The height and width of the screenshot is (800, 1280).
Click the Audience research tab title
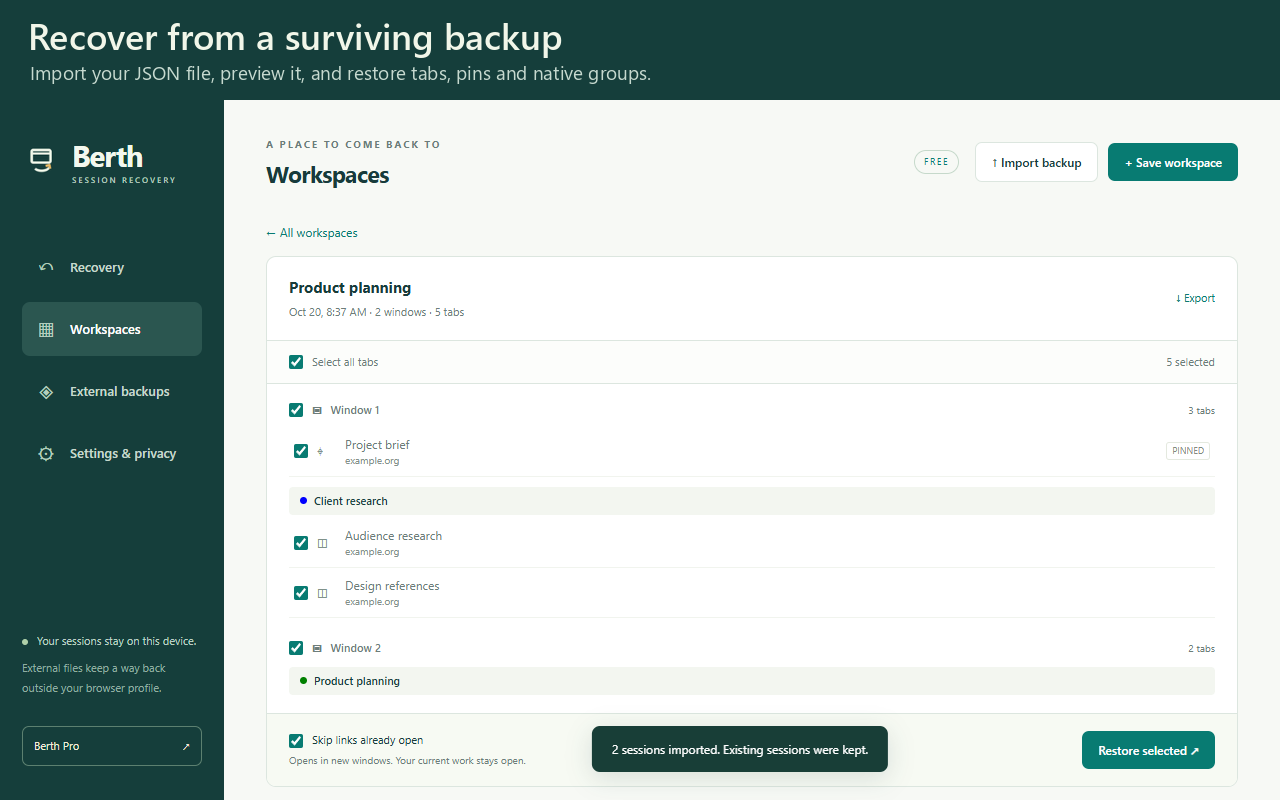(x=393, y=536)
